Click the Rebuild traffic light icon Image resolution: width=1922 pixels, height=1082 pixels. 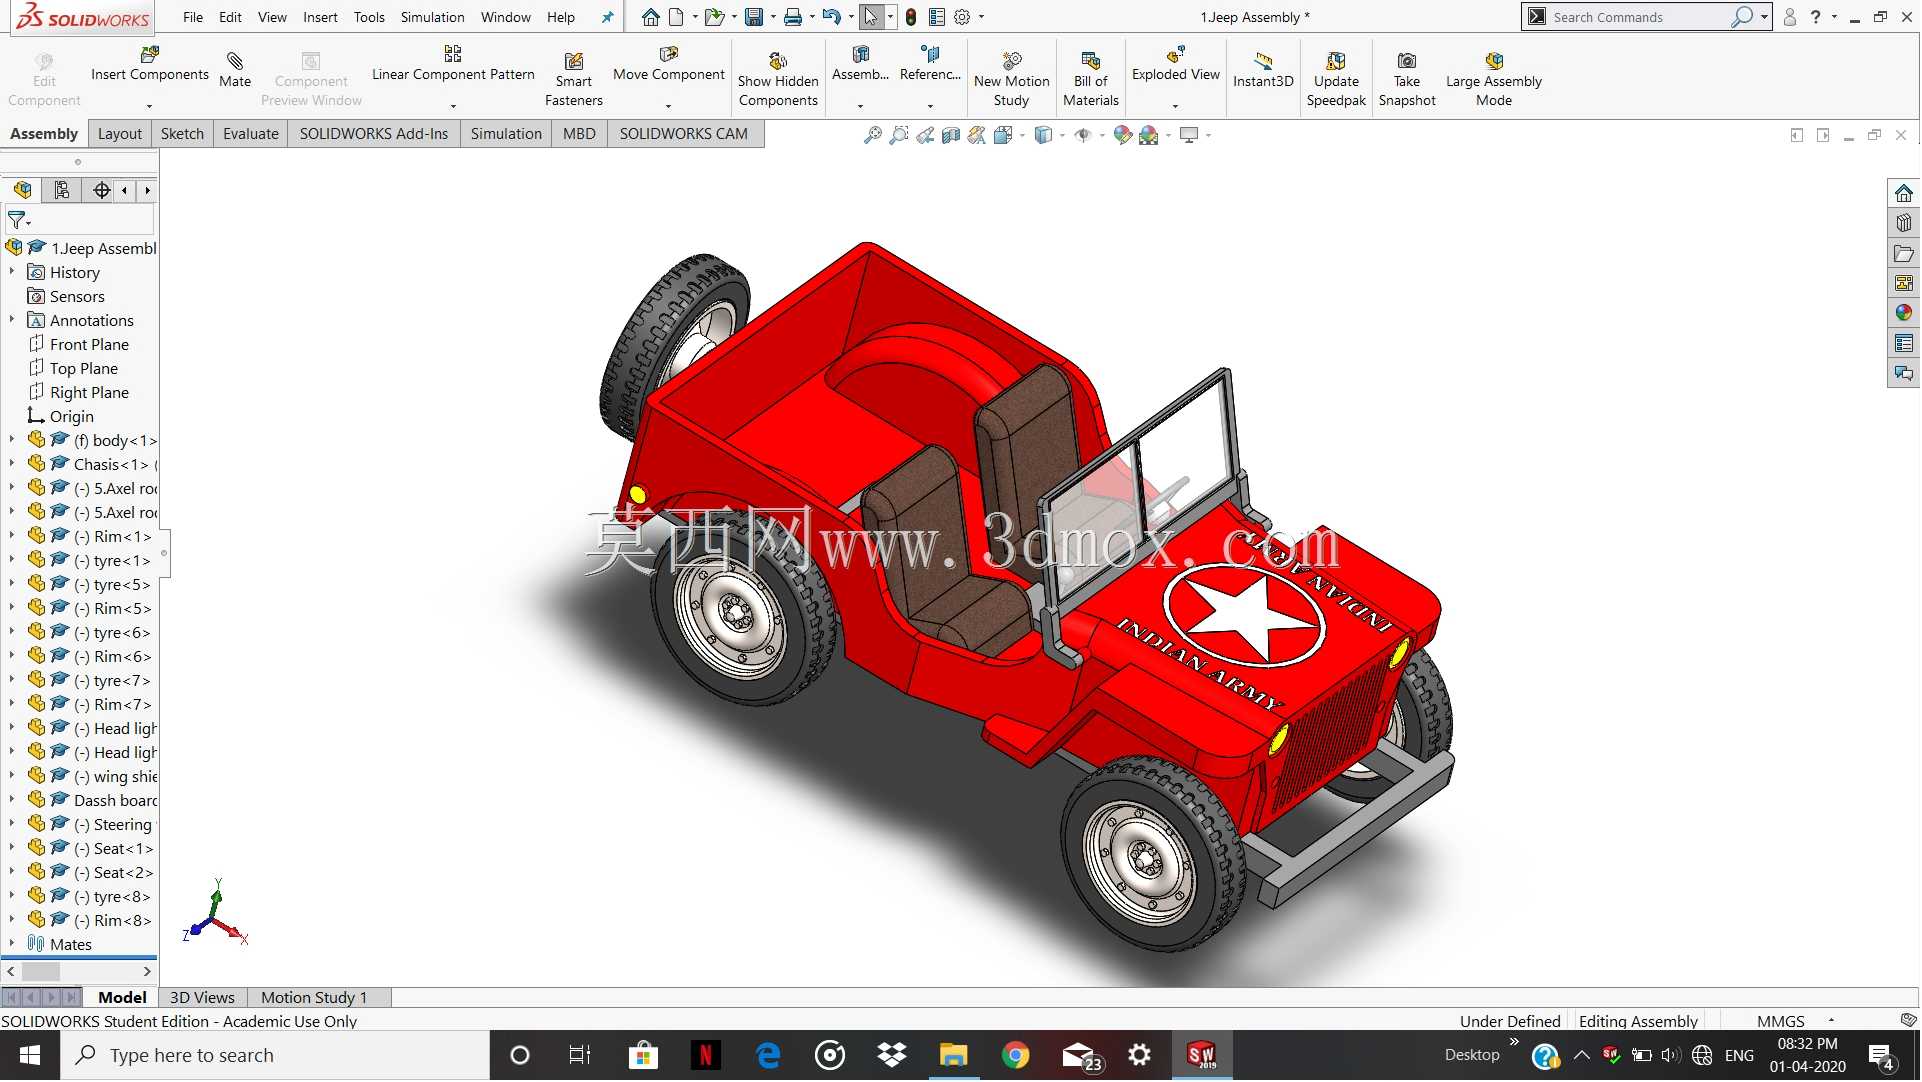pyautogui.click(x=911, y=17)
